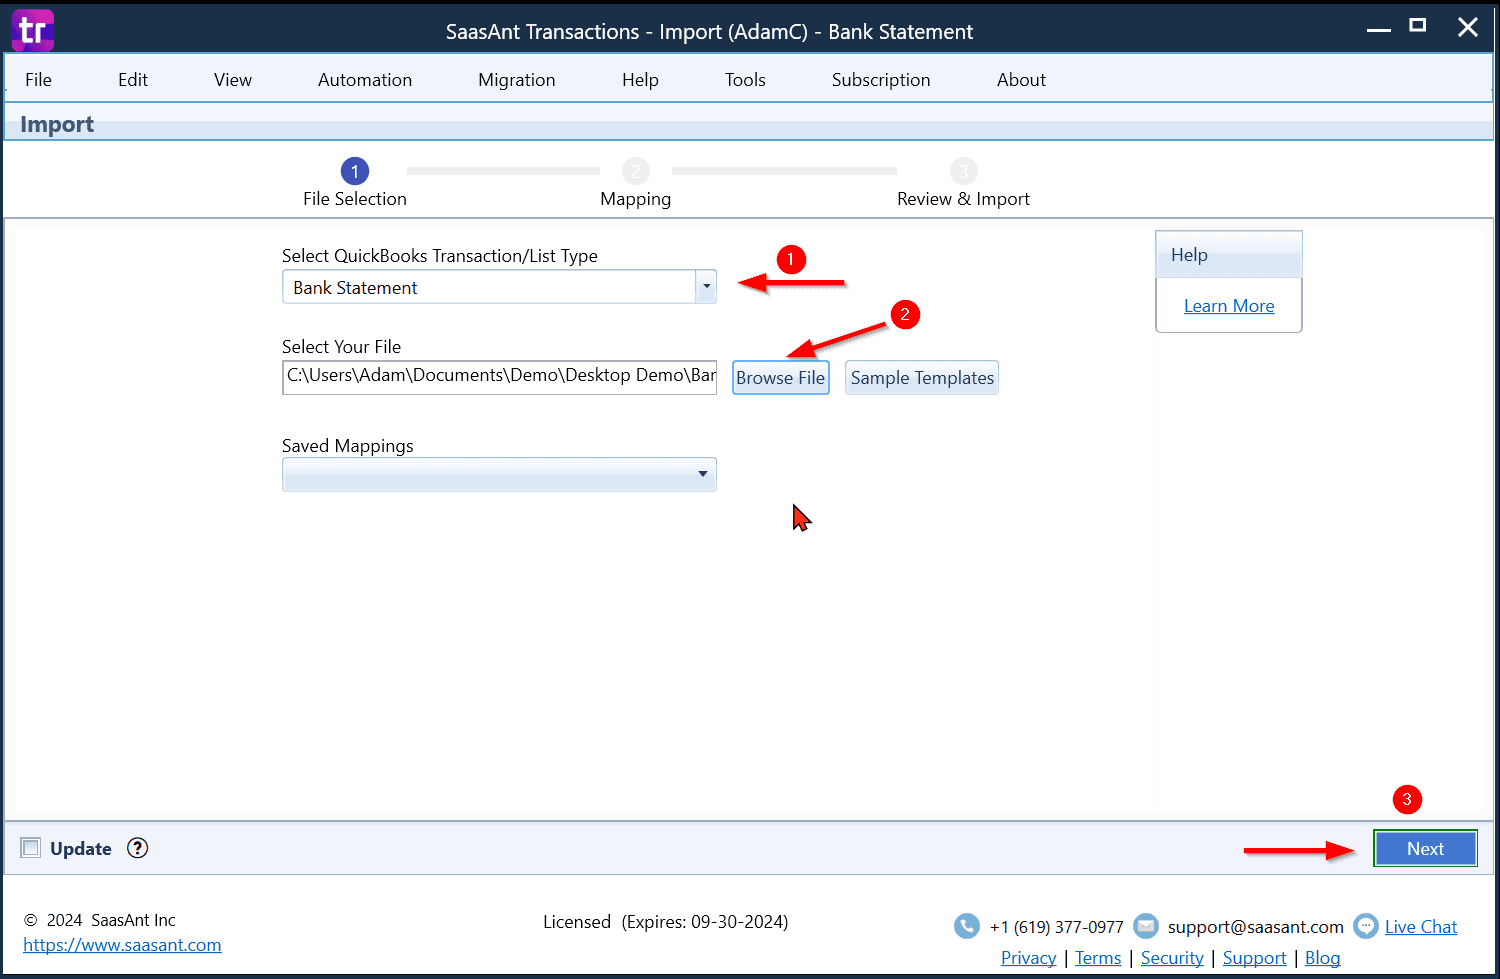Click the Import heading
Screen dimensions: 1500x979
[57, 124]
